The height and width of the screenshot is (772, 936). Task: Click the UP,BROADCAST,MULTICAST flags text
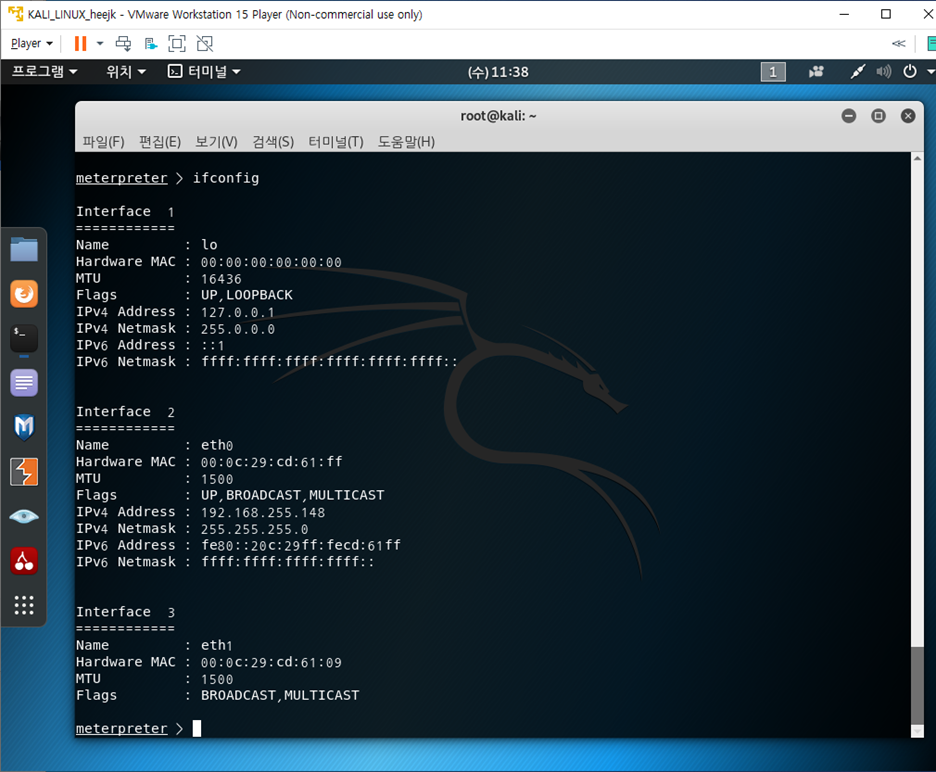point(292,495)
